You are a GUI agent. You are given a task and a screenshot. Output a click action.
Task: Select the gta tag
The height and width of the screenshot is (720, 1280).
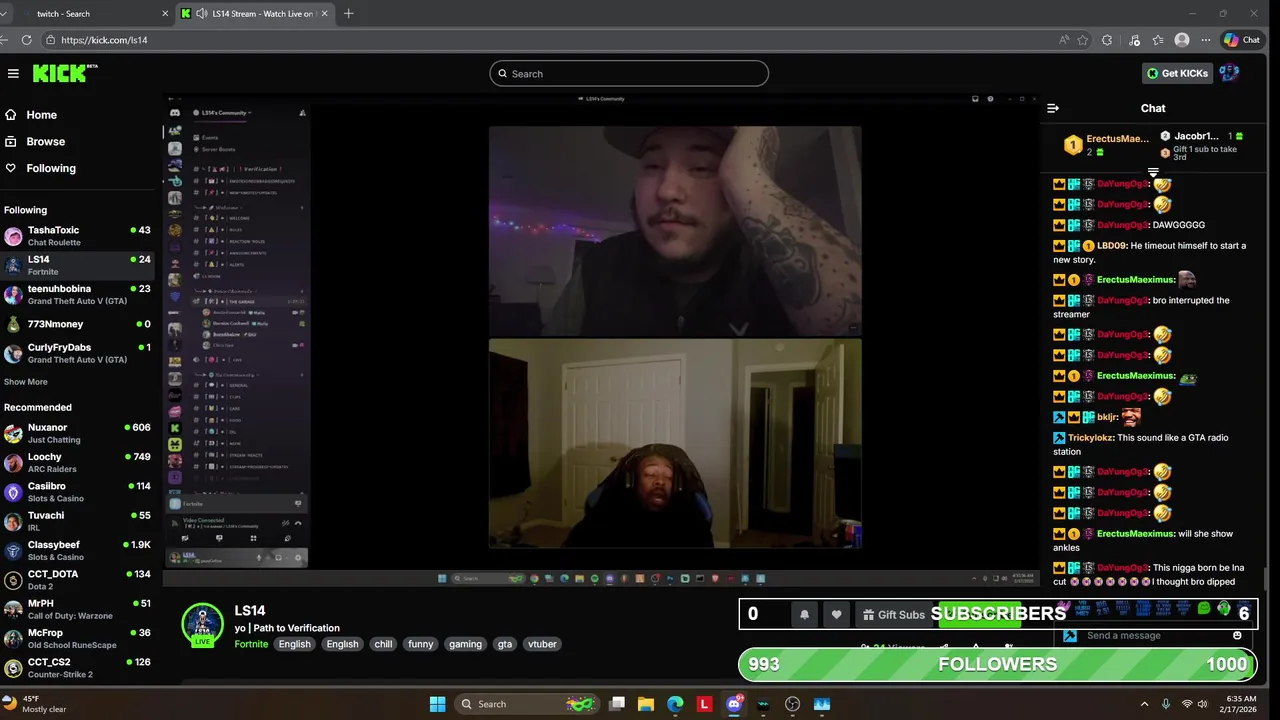pyautogui.click(x=505, y=644)
